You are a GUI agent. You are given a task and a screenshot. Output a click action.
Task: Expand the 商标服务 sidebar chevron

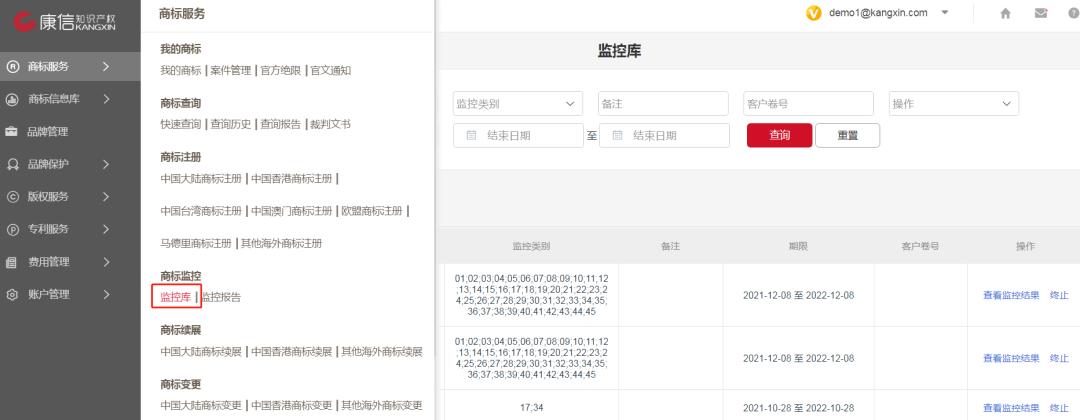(106, 67)
